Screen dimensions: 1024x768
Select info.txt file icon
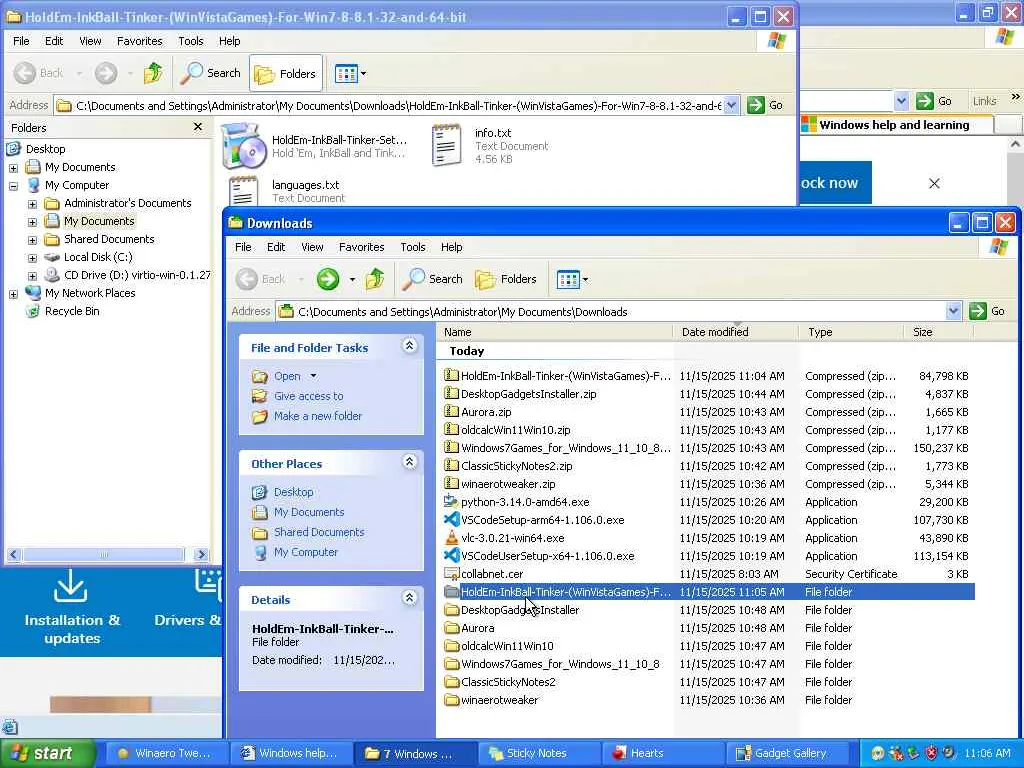pos(447,145)
